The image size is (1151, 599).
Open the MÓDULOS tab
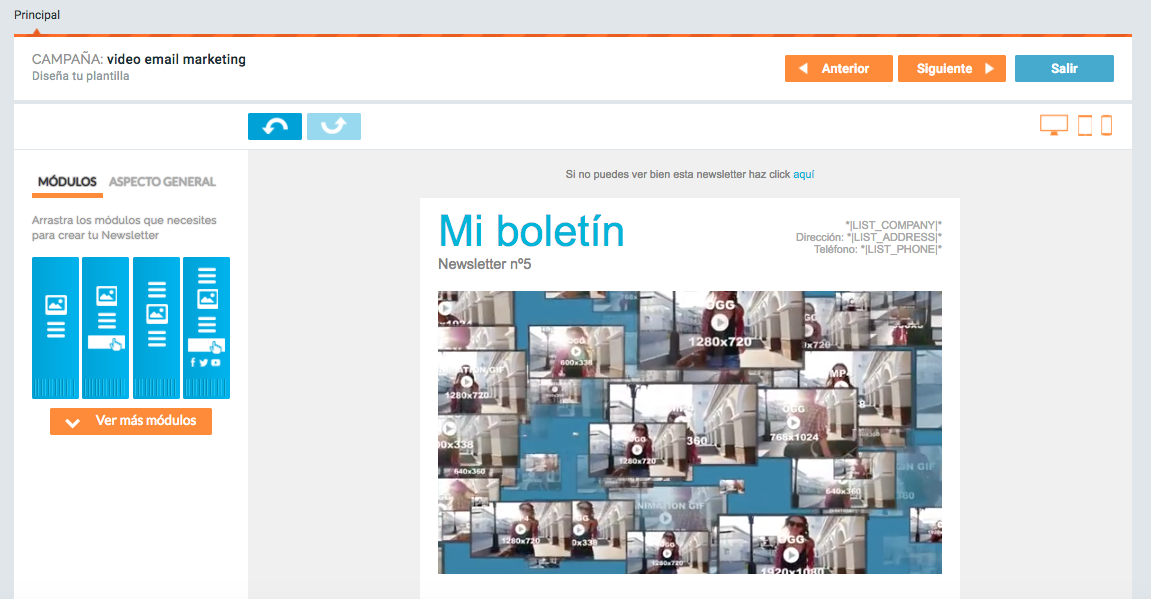[67, 182]
